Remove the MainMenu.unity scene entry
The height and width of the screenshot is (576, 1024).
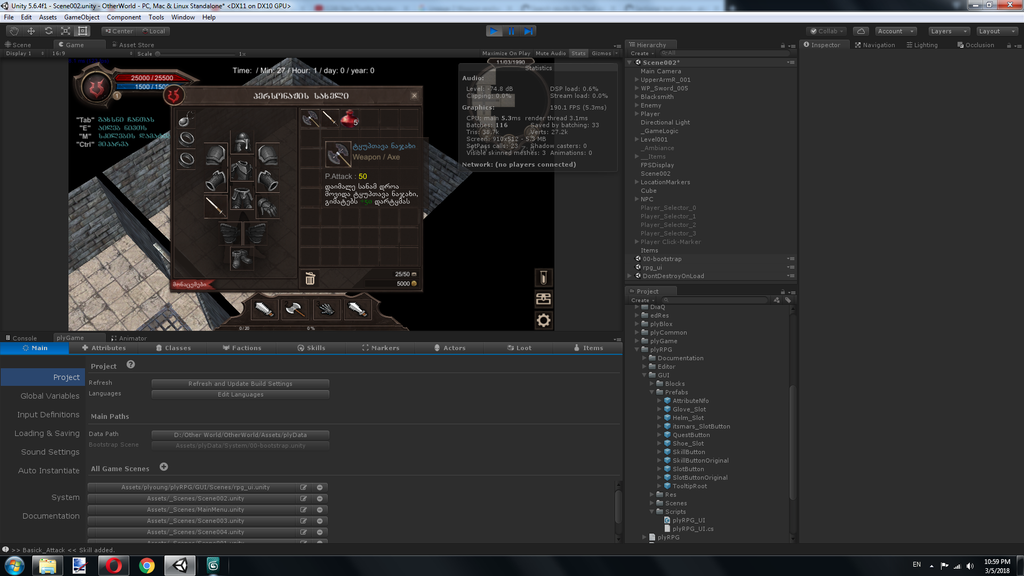pos(320,509)
